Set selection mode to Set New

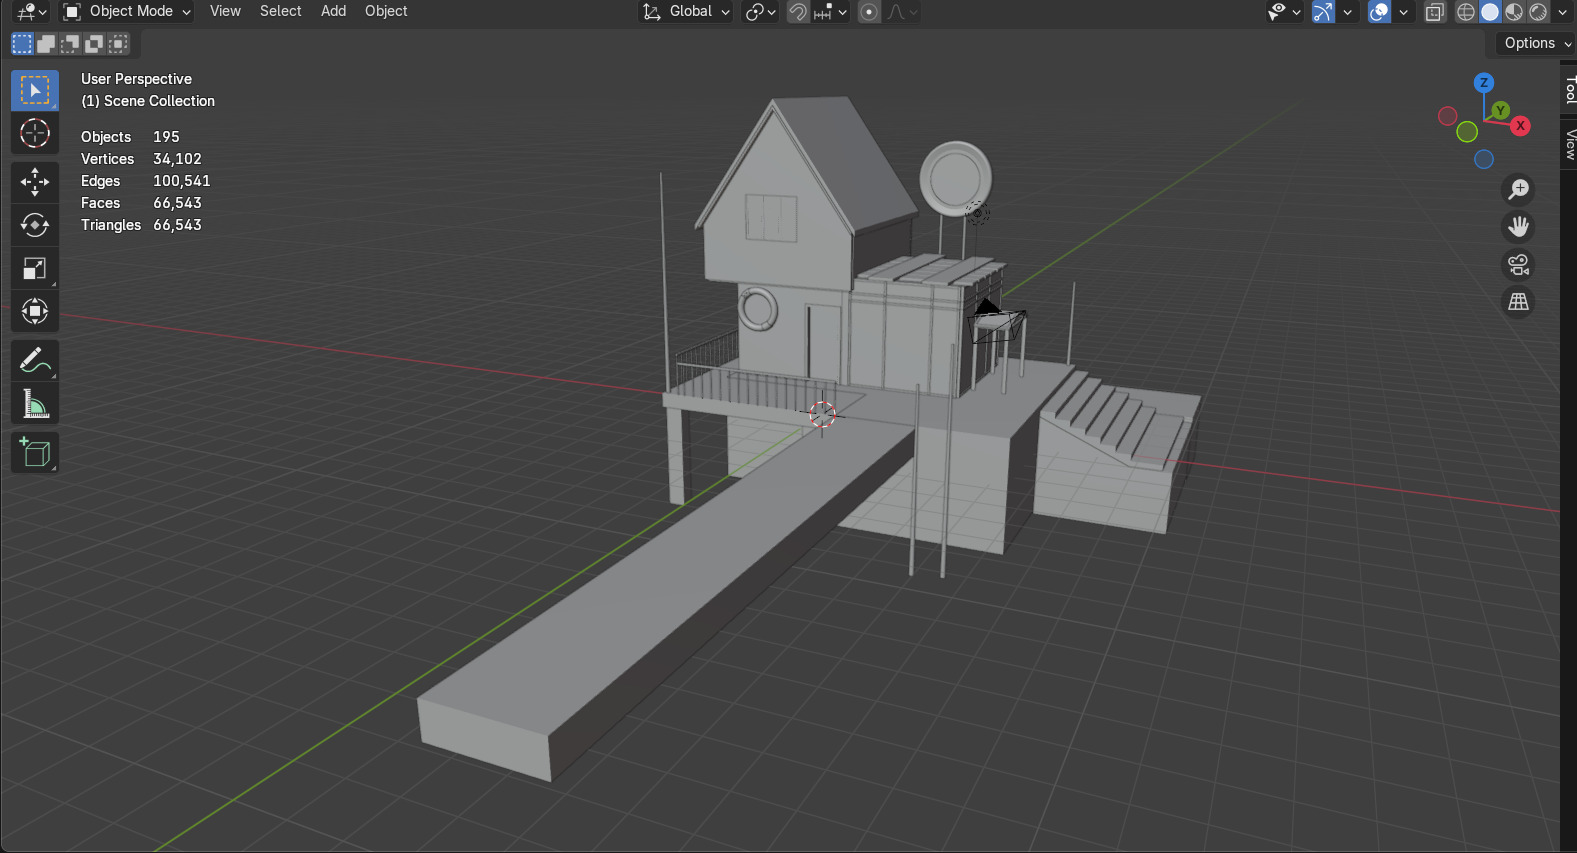click(22, 43)
